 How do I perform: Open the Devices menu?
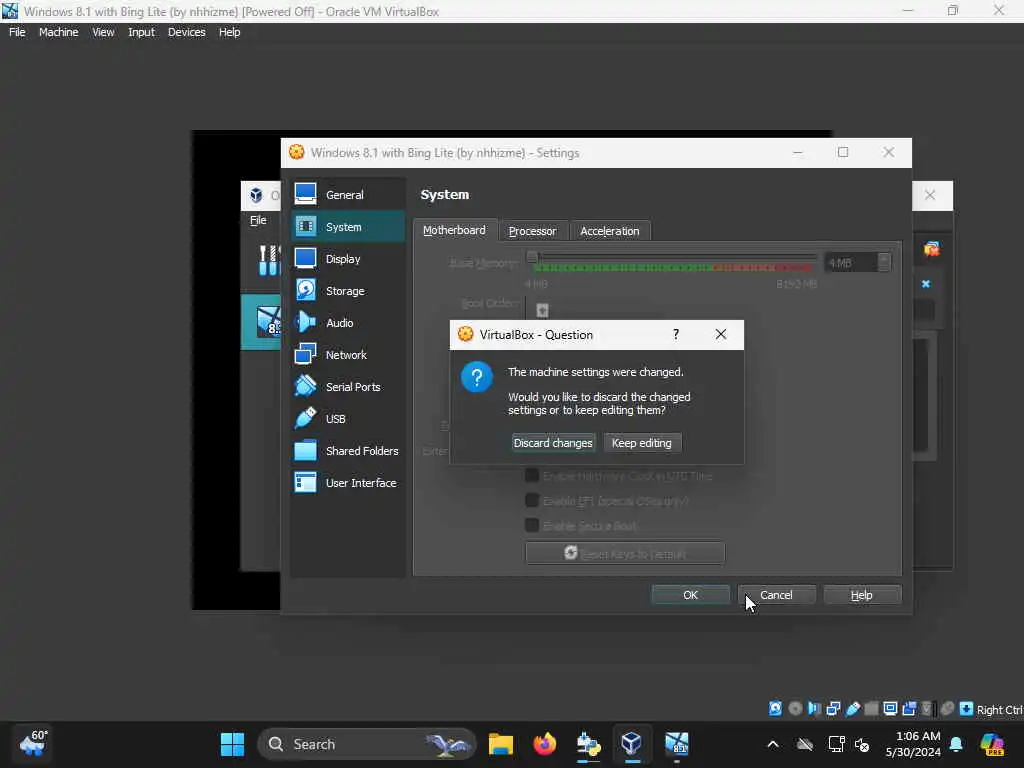[186, 32]
